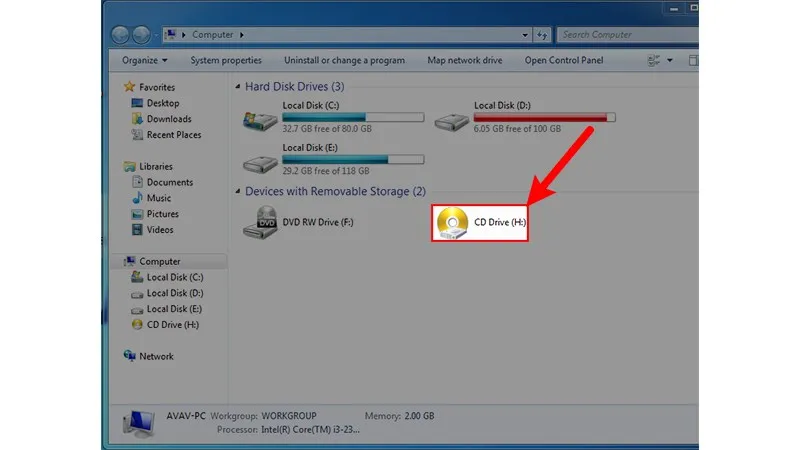This screenshot has height=450, width=800.
Task: Click the Network icon in sidebar
Action: pyautogui.click(x=130, y=356)
